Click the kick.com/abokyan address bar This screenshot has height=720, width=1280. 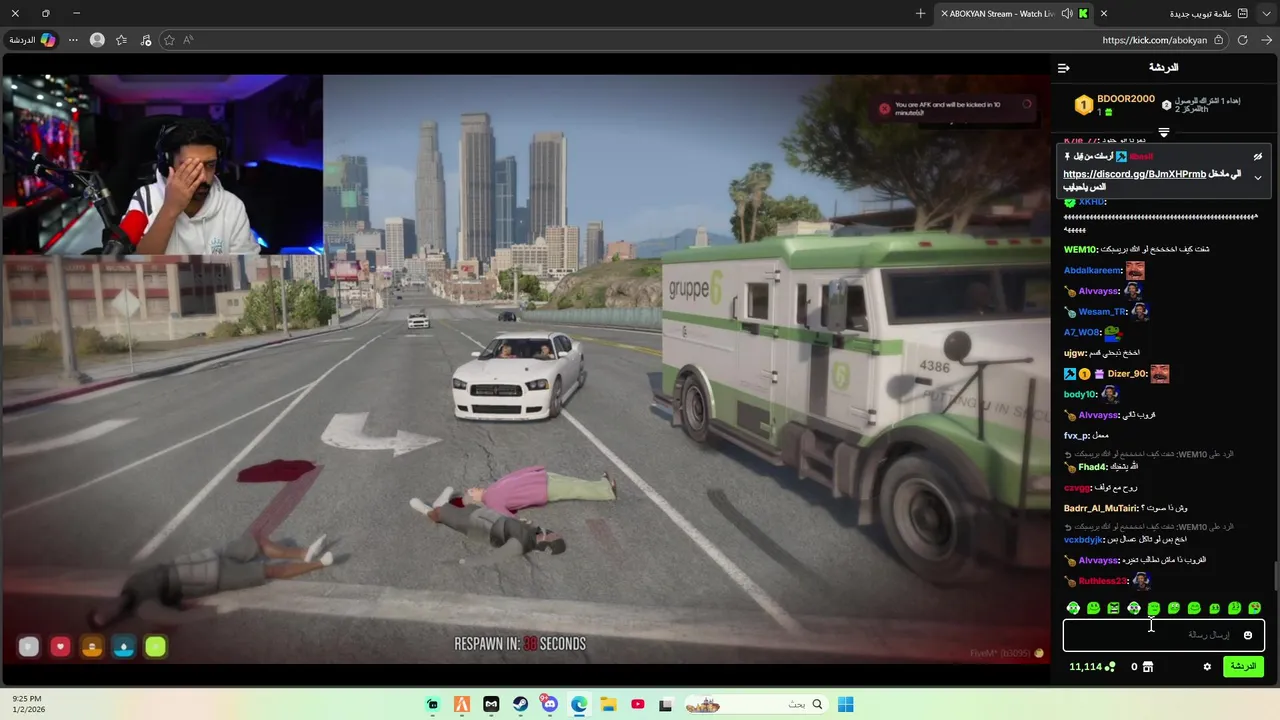coord(1154,40)
